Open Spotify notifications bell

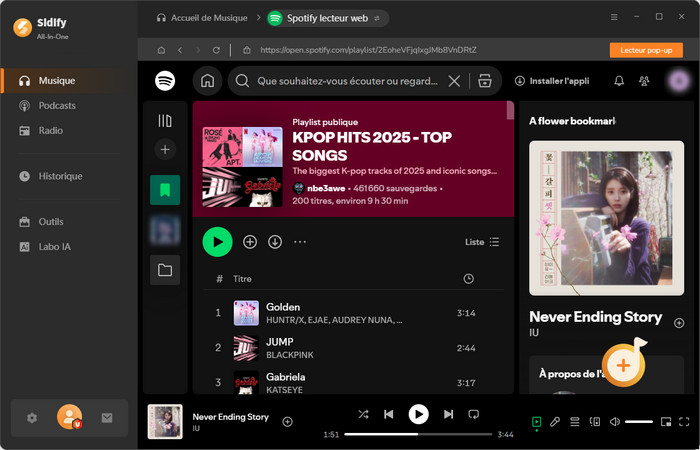point(619,81)
